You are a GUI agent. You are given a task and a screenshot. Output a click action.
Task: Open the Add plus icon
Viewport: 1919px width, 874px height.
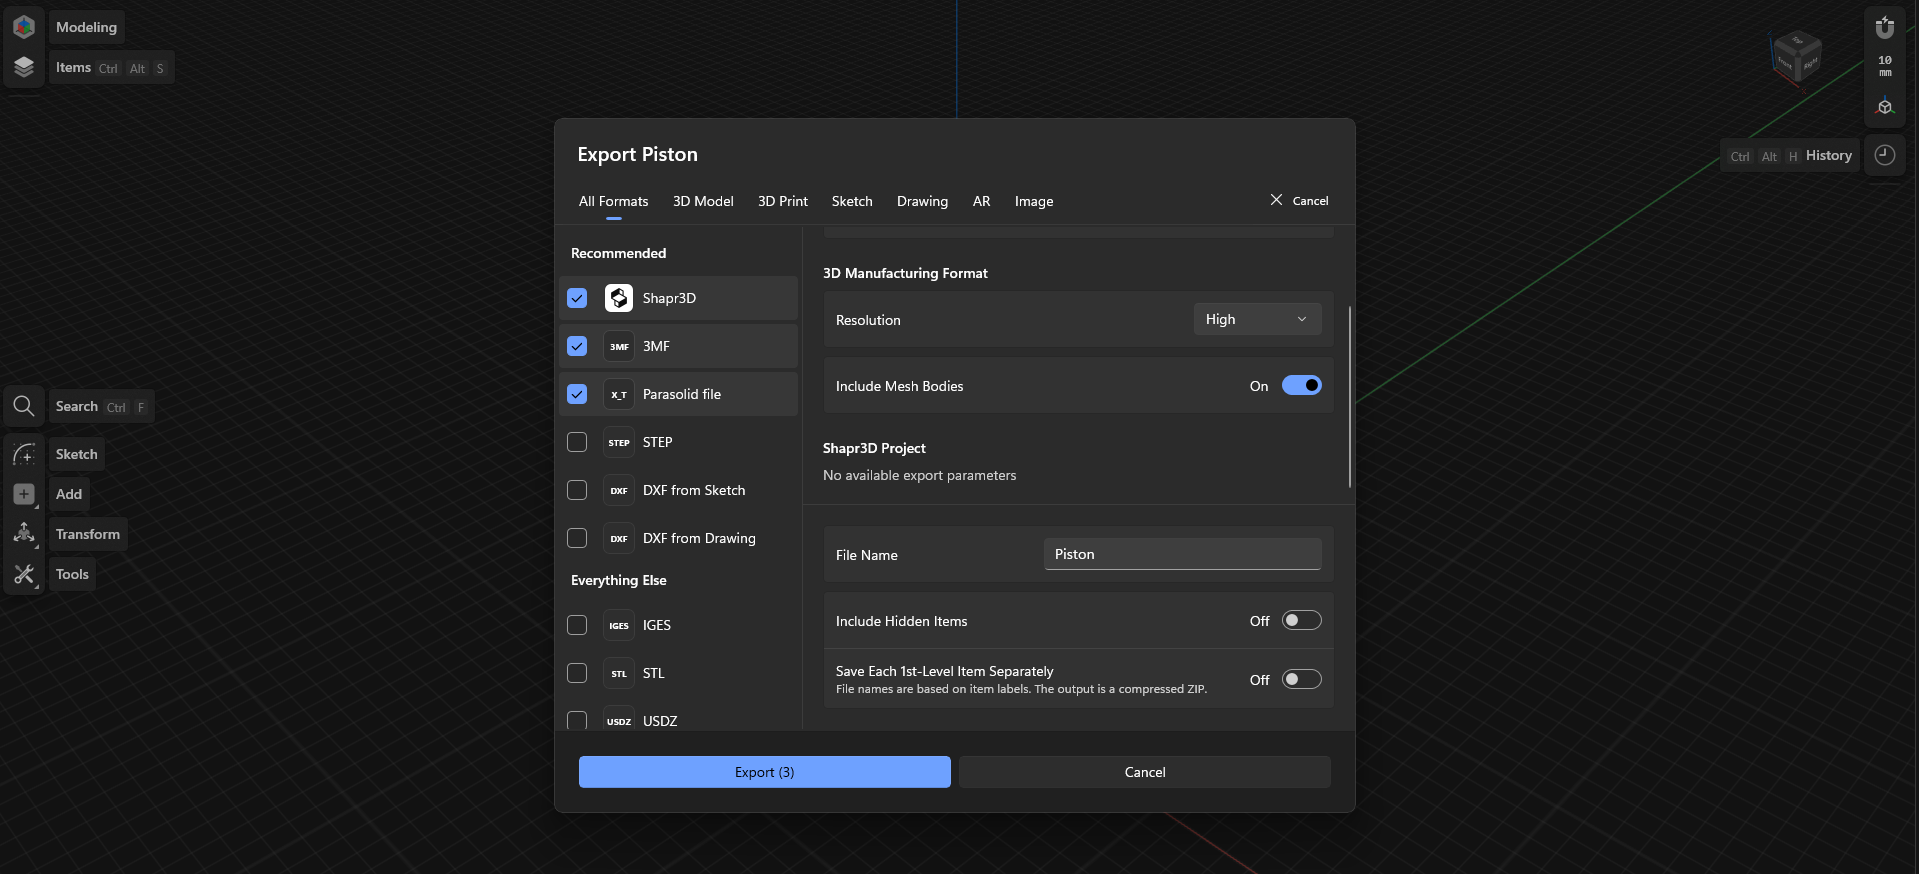tap(24, 494)
